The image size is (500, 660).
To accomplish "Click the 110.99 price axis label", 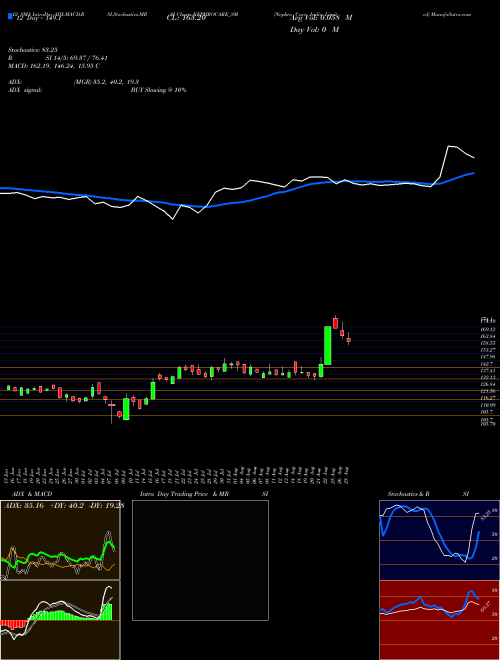I will (x=489, y=405).
